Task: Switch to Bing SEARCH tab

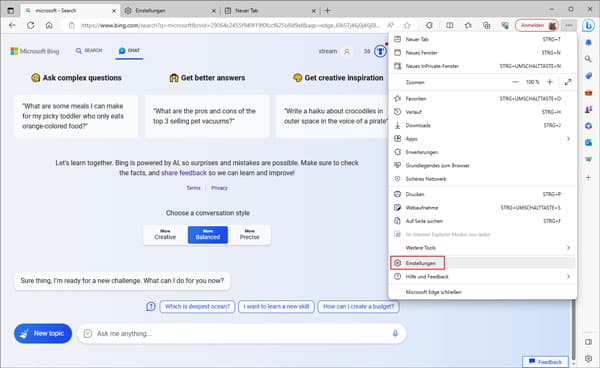Action: tap(89, 50)
